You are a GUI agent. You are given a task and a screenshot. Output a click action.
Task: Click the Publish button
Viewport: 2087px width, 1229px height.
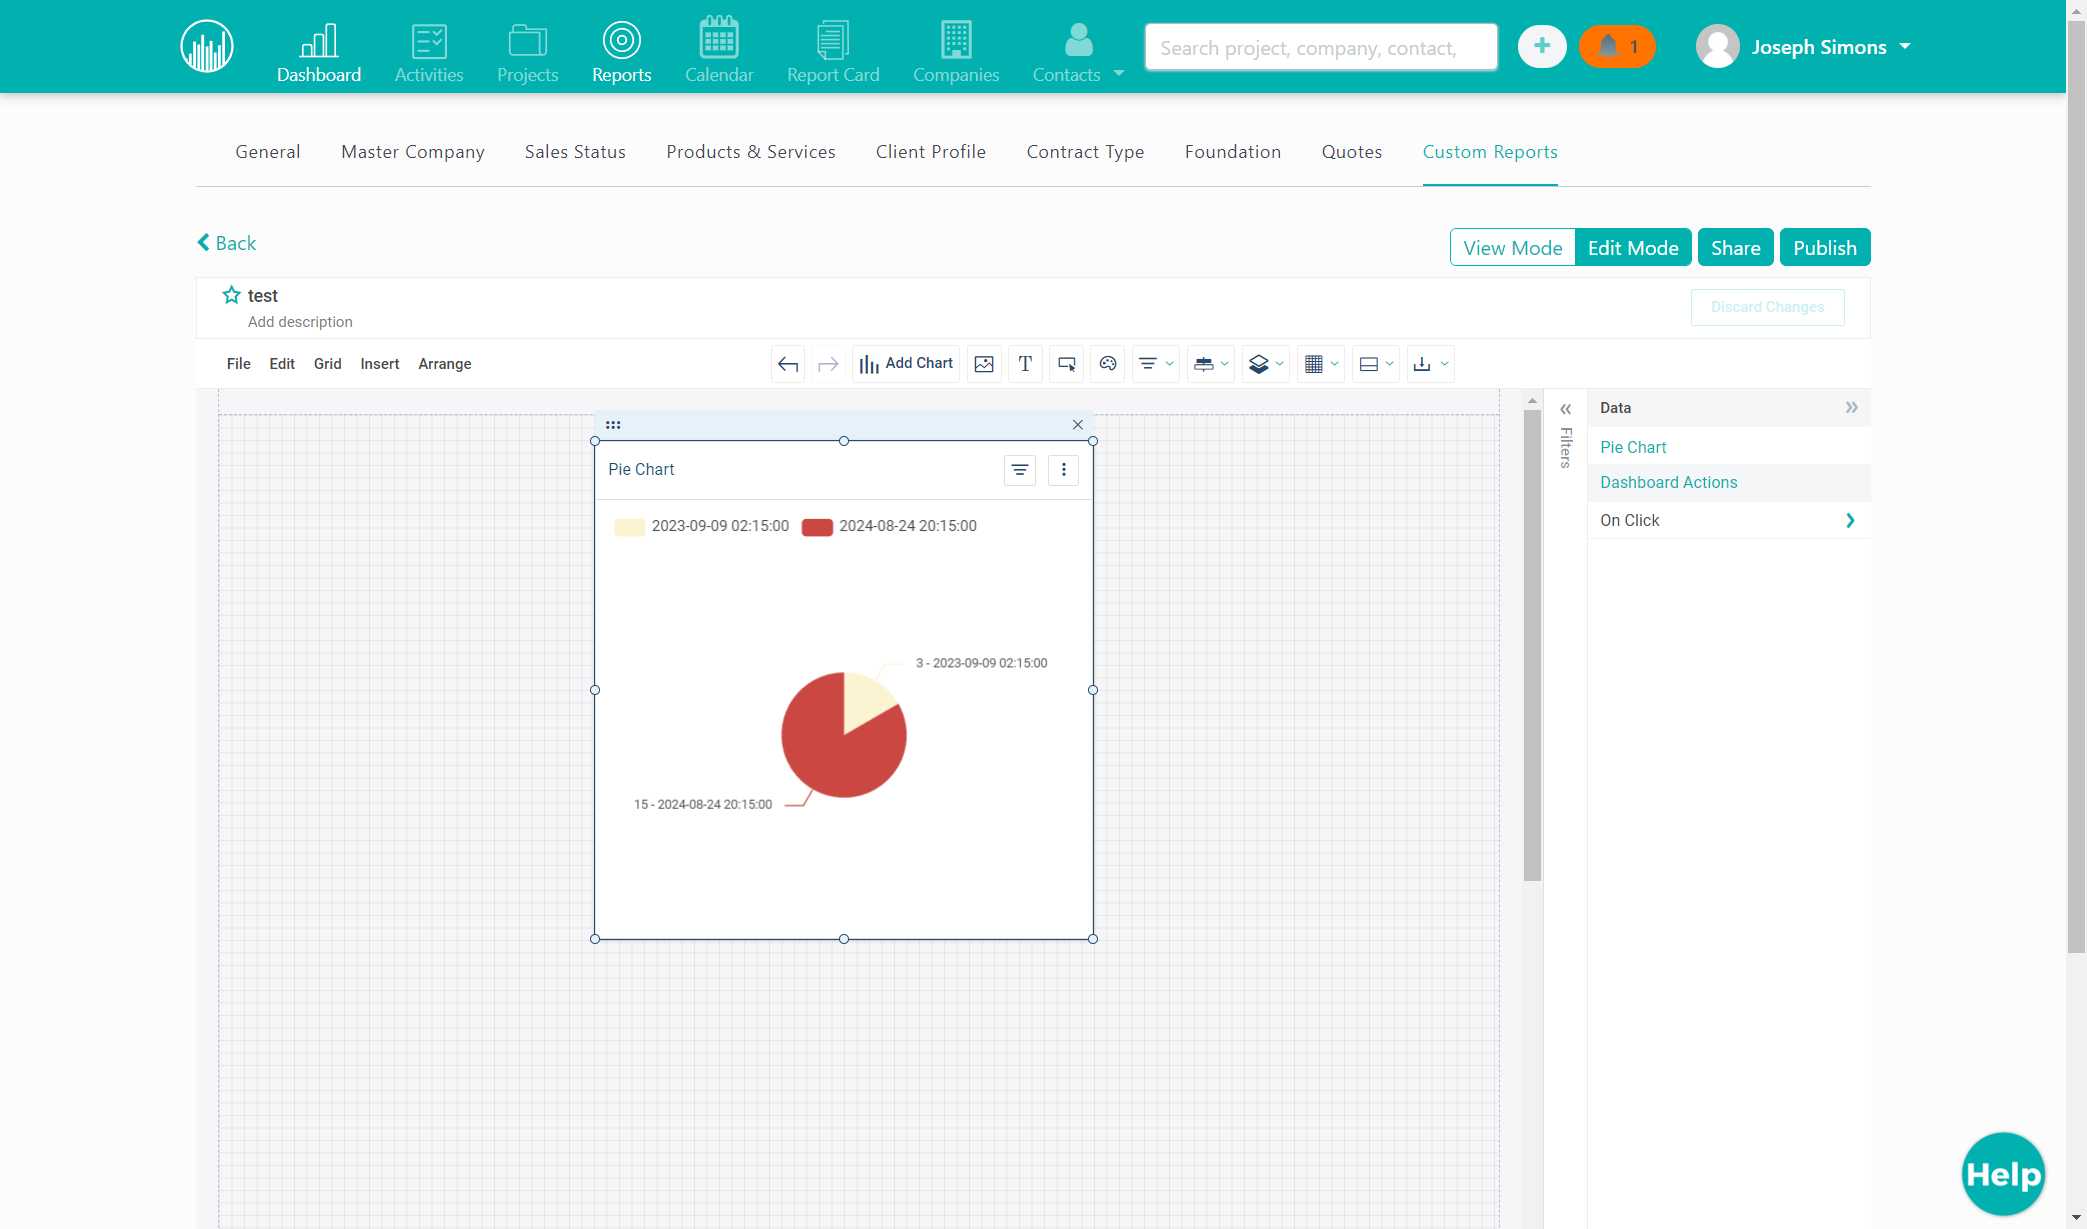(1825, 248)
